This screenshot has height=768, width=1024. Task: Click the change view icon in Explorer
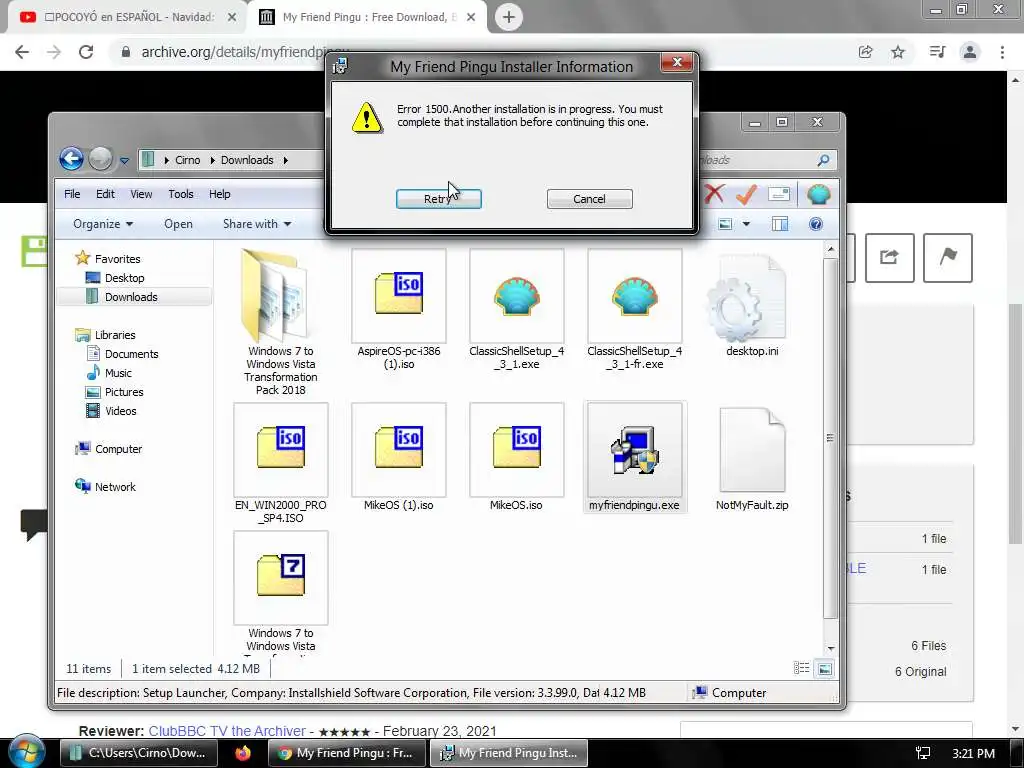tap(725, 224)
